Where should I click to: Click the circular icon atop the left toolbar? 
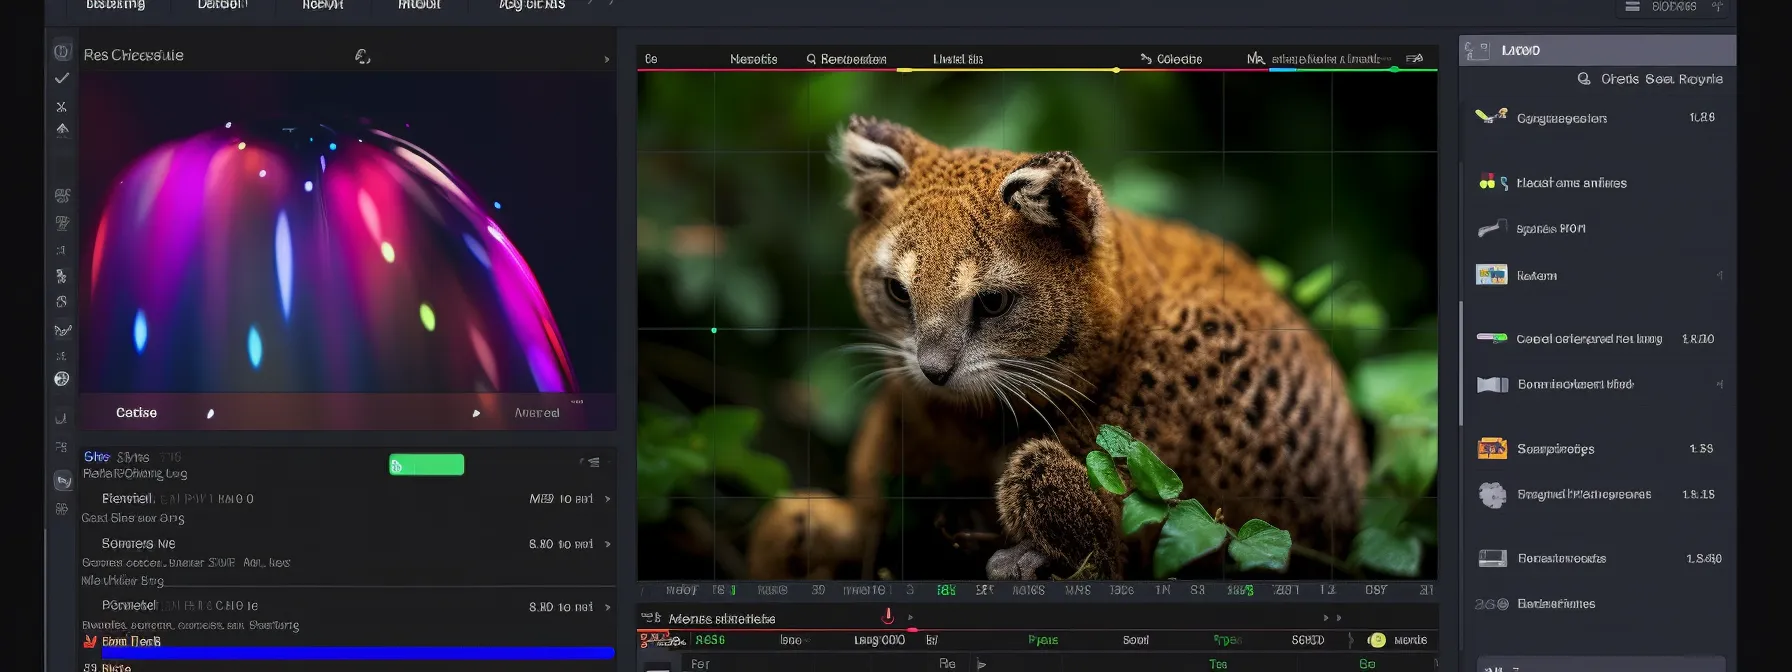point(62,52)
